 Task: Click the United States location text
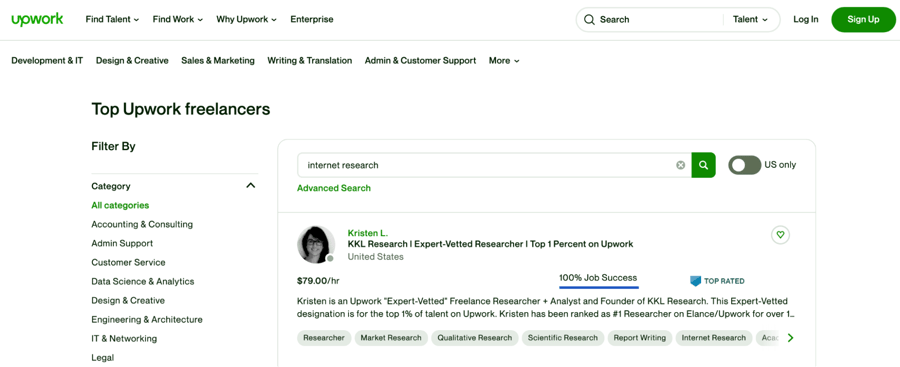375,257
